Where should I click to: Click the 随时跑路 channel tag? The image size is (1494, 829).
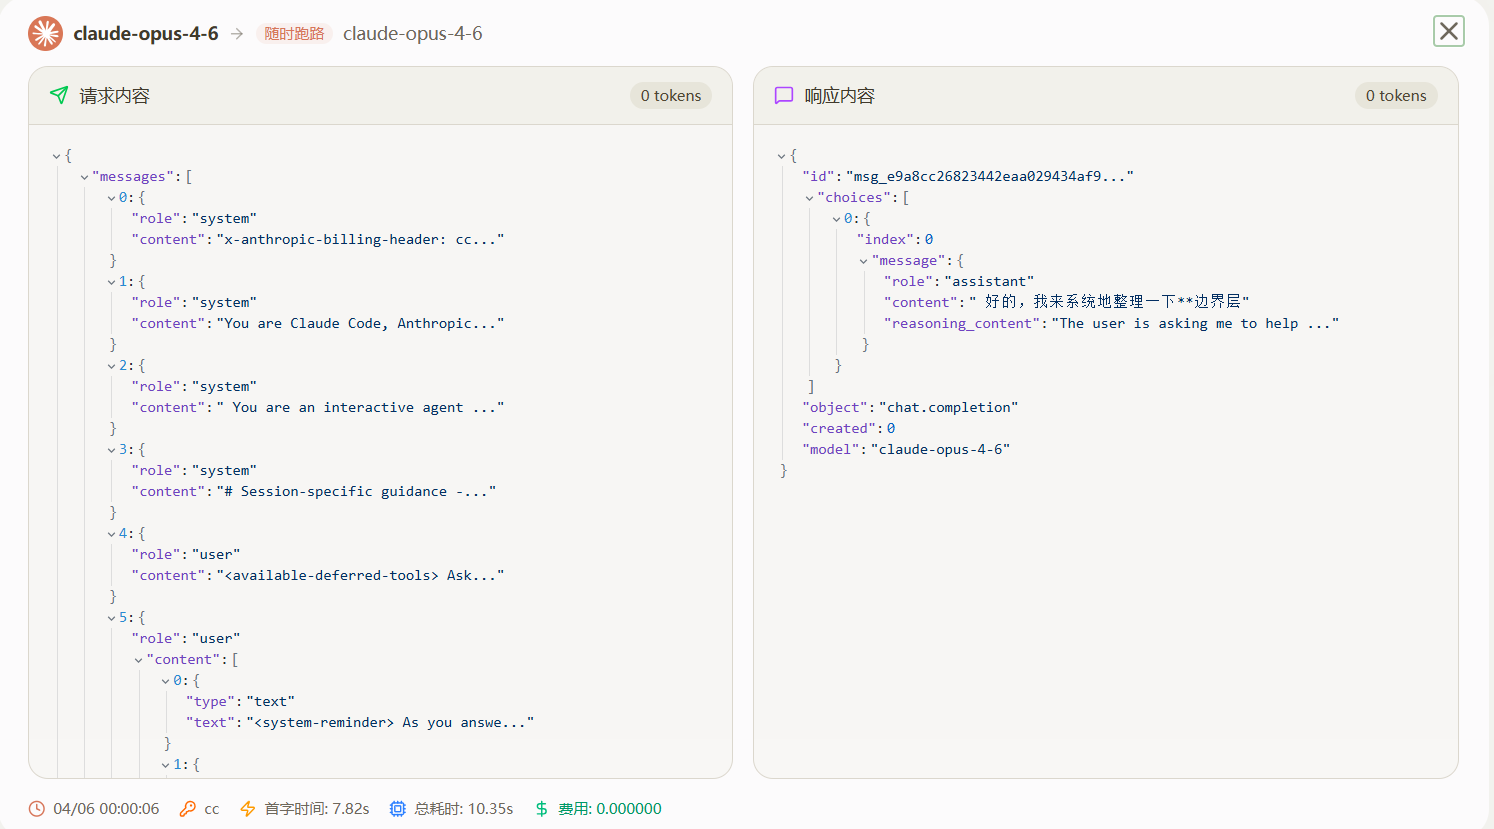click(x=294, y=34)
